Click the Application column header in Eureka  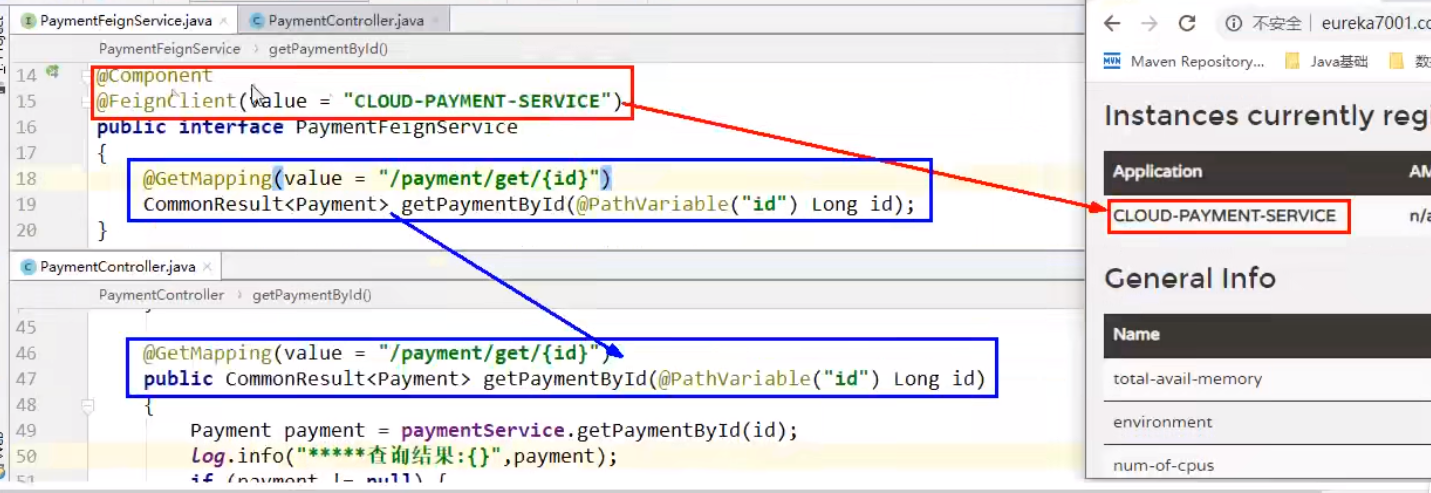(1157, 172)
